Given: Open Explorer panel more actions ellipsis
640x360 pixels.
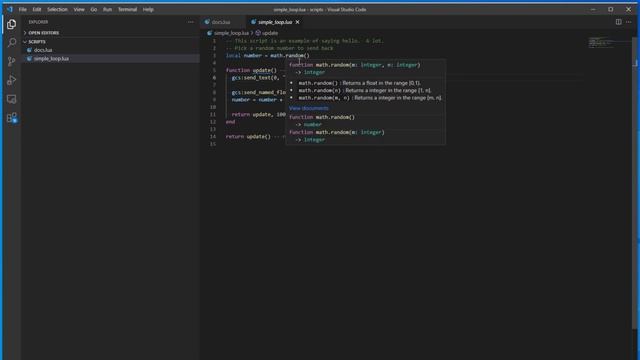Looking at the screenshot, I should coord(191,22).
